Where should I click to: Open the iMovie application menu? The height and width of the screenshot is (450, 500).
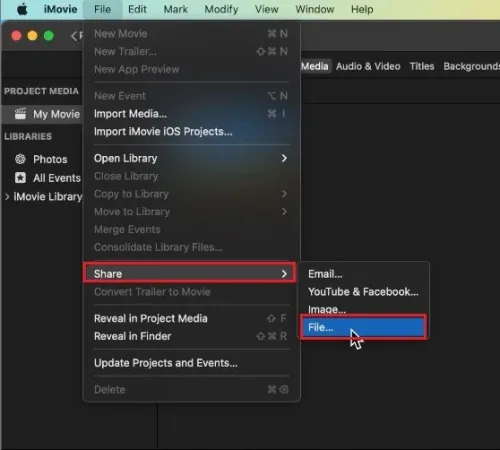(60, 9)
